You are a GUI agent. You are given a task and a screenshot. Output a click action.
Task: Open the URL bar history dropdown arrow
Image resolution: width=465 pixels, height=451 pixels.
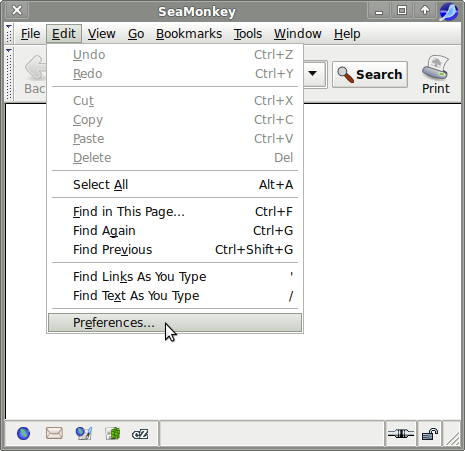pyautogui.click(x=312, y=74)
